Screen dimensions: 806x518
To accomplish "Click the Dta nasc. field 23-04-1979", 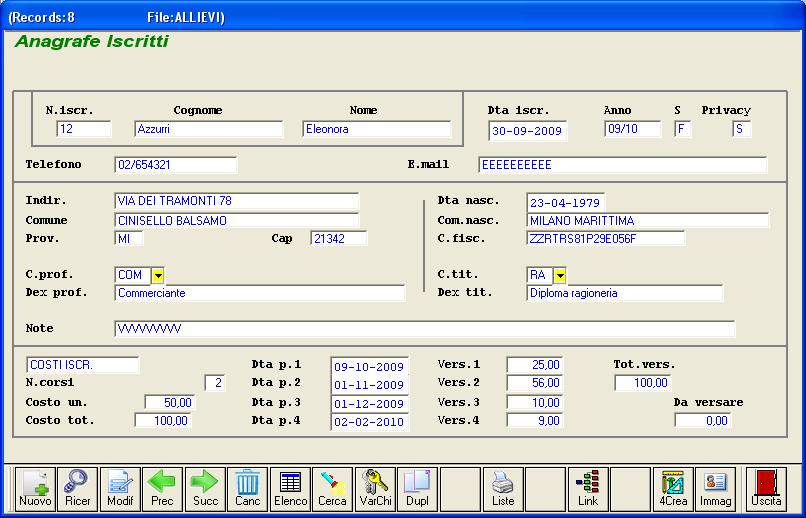I will tap(565, 202).
